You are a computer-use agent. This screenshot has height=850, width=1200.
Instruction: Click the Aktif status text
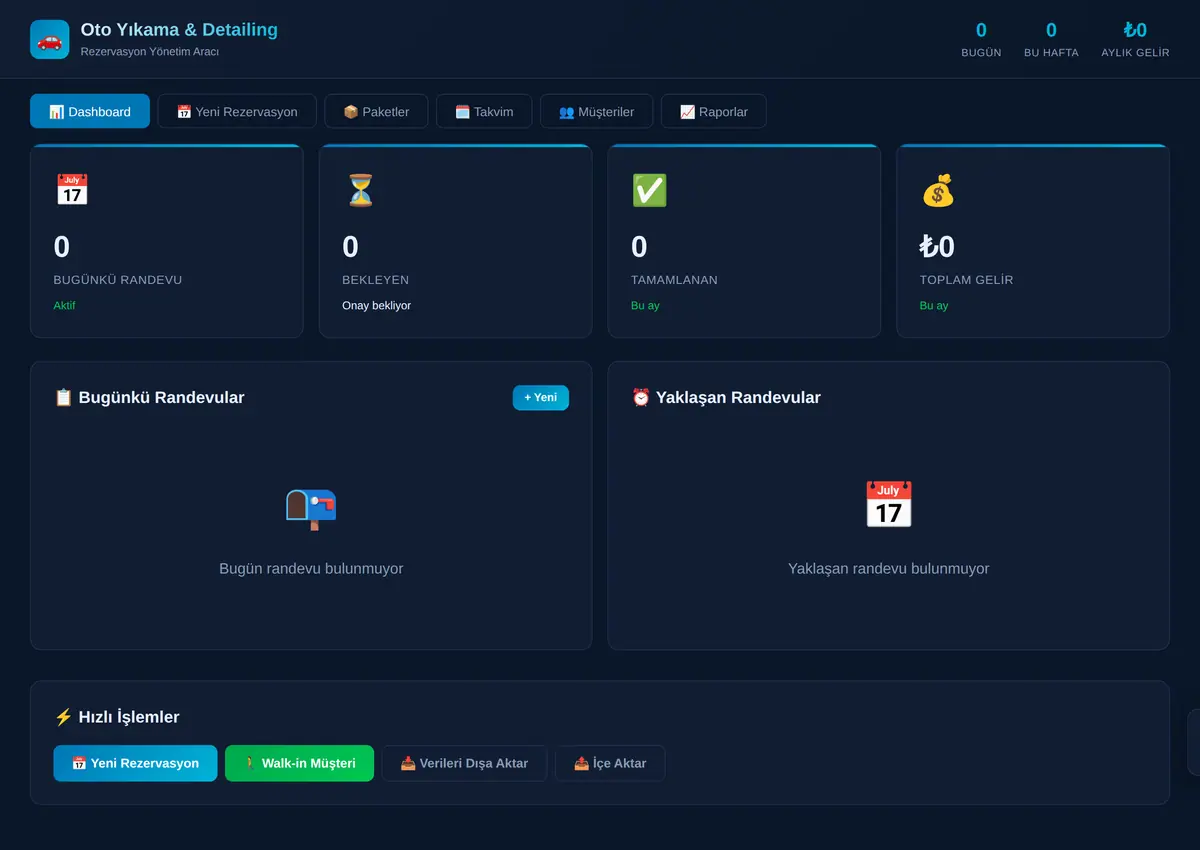coord(64,305)
